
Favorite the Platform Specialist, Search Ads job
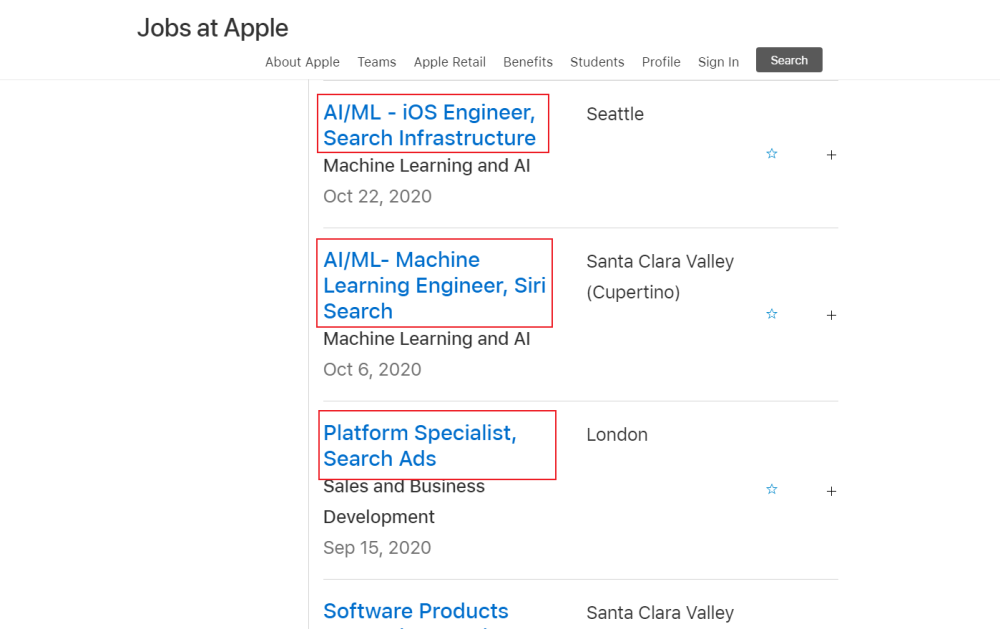coord(771,490)
